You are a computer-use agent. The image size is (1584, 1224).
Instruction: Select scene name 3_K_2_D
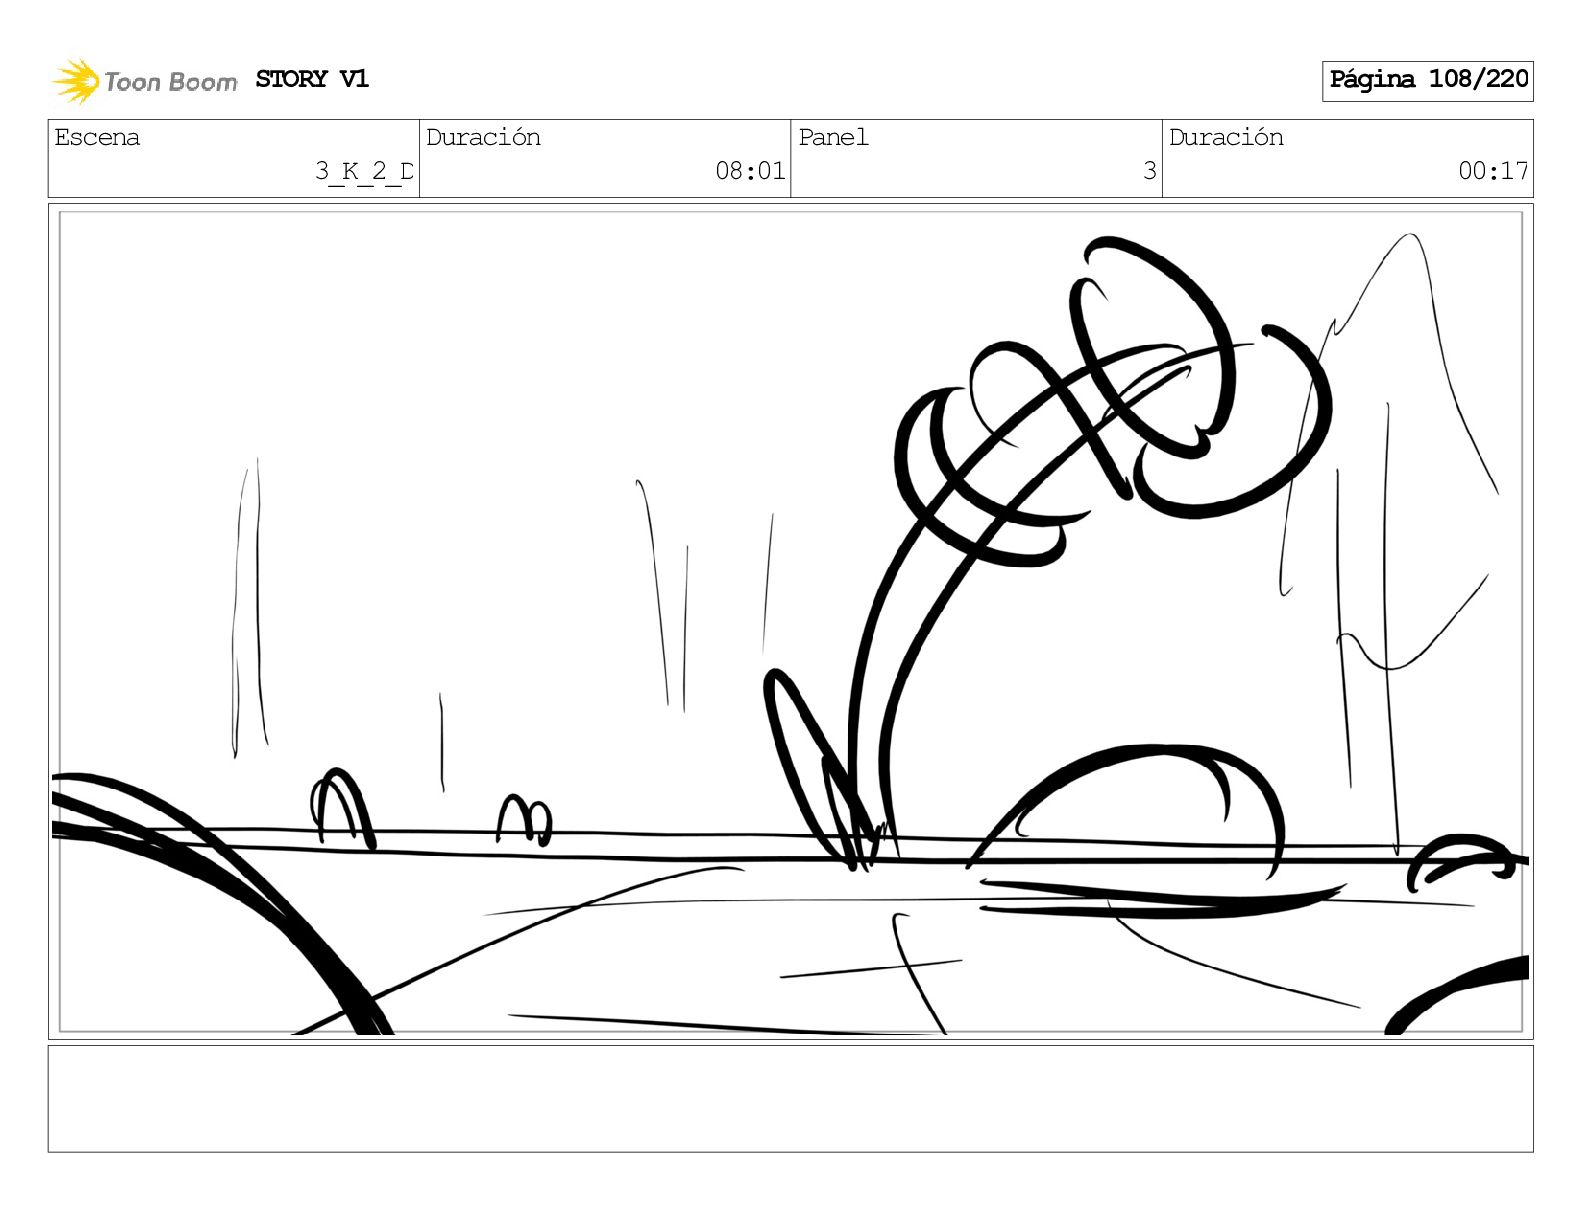(364, 171)
